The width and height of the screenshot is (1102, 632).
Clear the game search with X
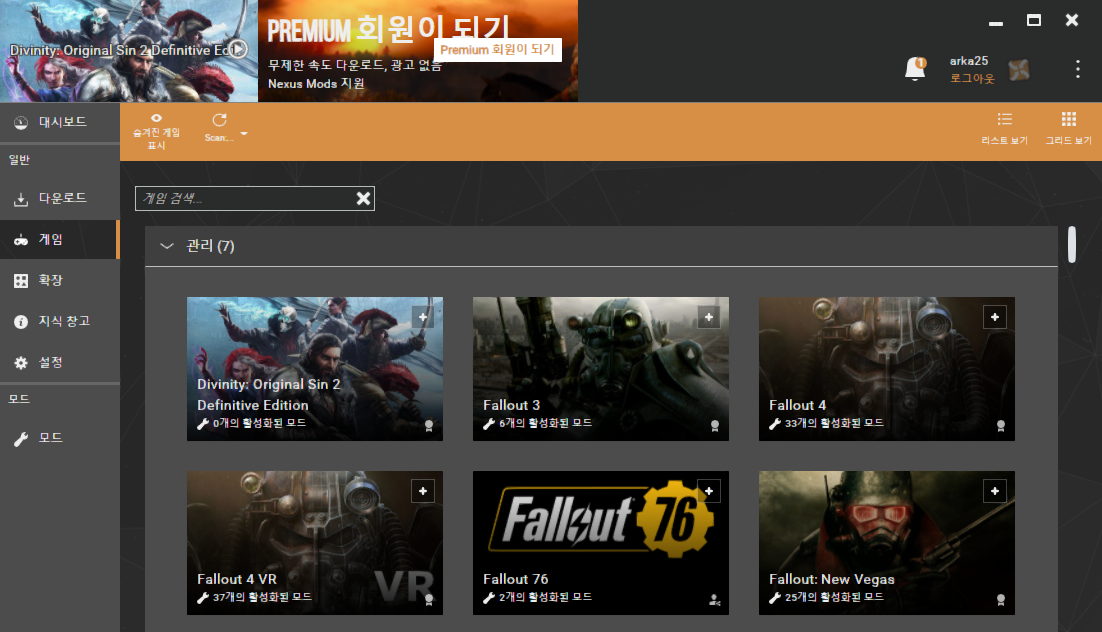pyautogui.click(x=363, y=199)
